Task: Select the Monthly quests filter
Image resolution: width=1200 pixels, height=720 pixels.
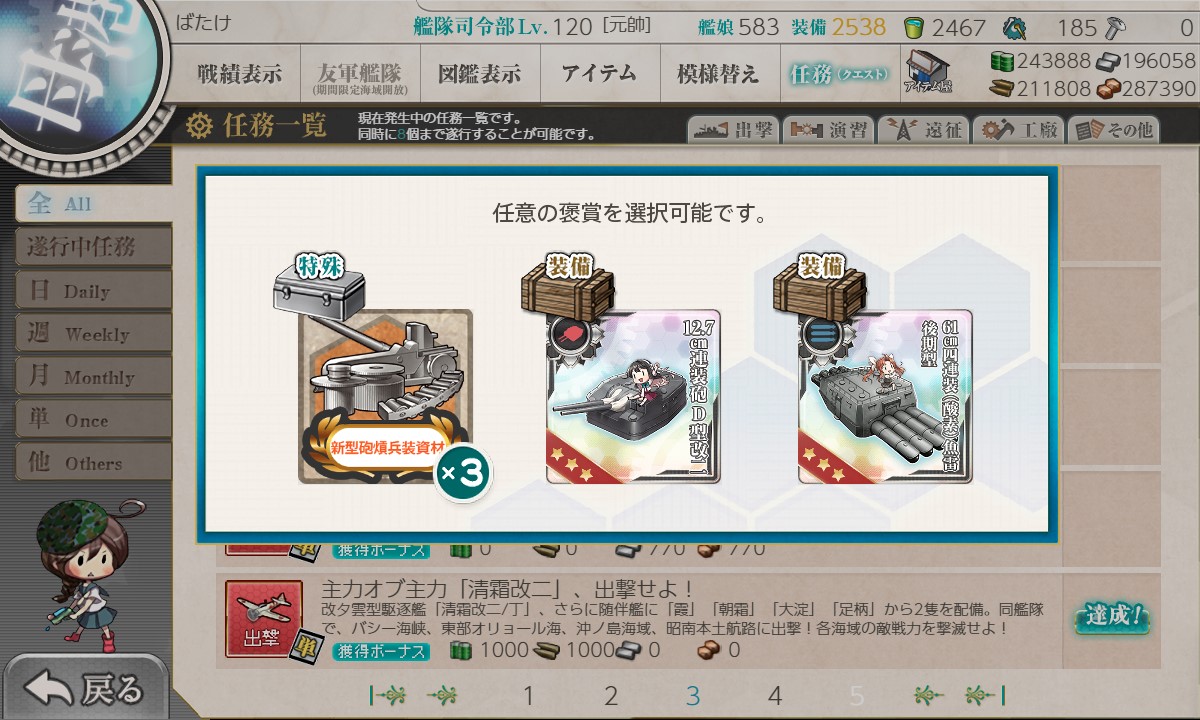Action: [x=92, y=377]
